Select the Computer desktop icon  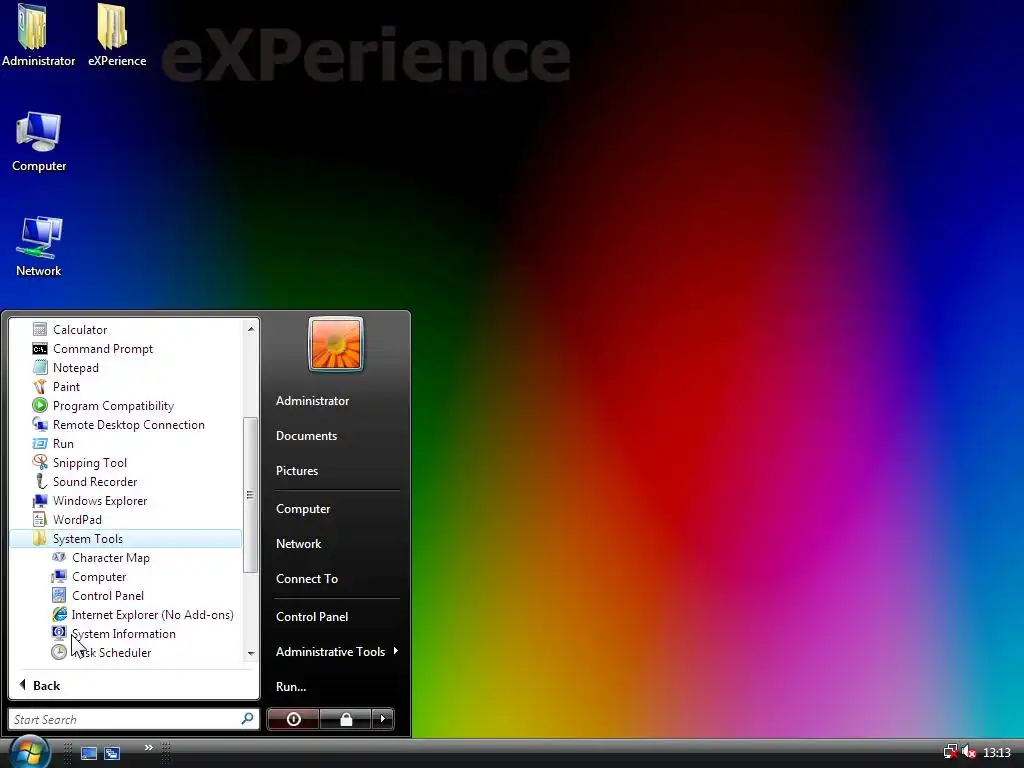click(39, 142)
